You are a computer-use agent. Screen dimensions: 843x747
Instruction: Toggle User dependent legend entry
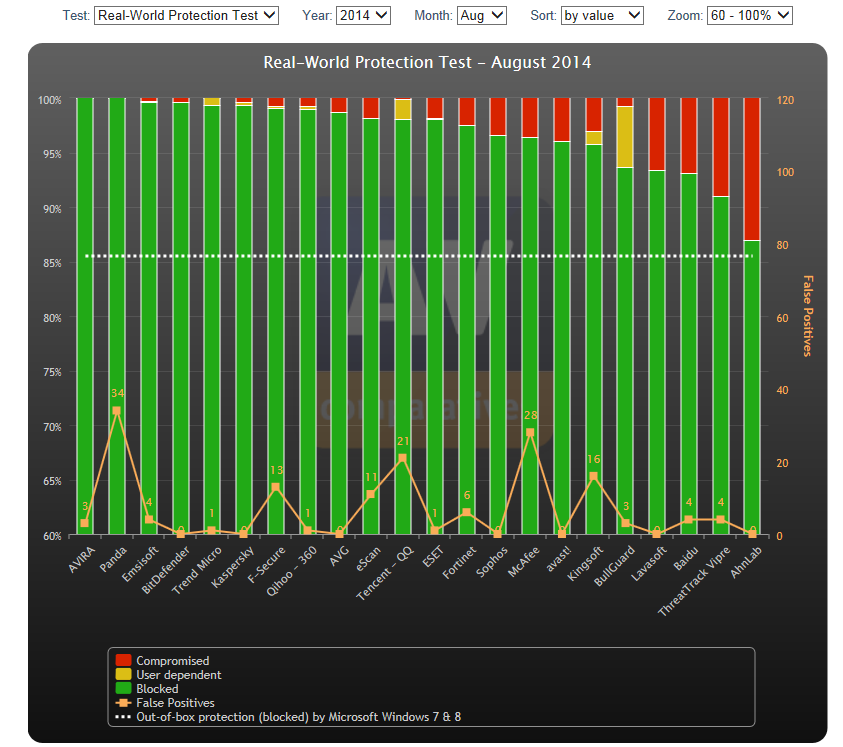(x=178, y=675)
